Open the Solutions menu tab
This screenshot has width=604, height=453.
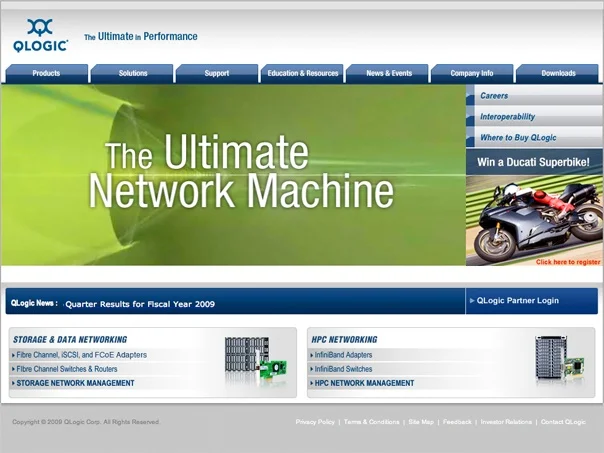point(132,73)
